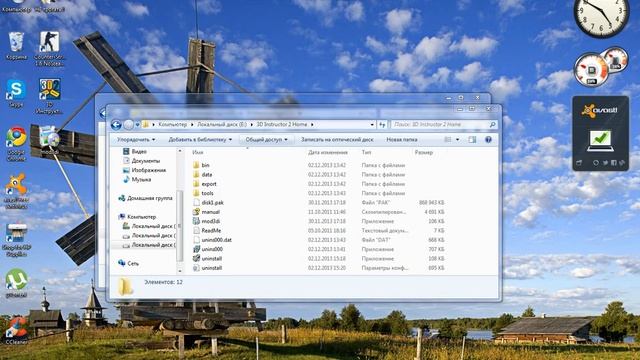Open the Skype desktop shortcut

click(16, 93)
